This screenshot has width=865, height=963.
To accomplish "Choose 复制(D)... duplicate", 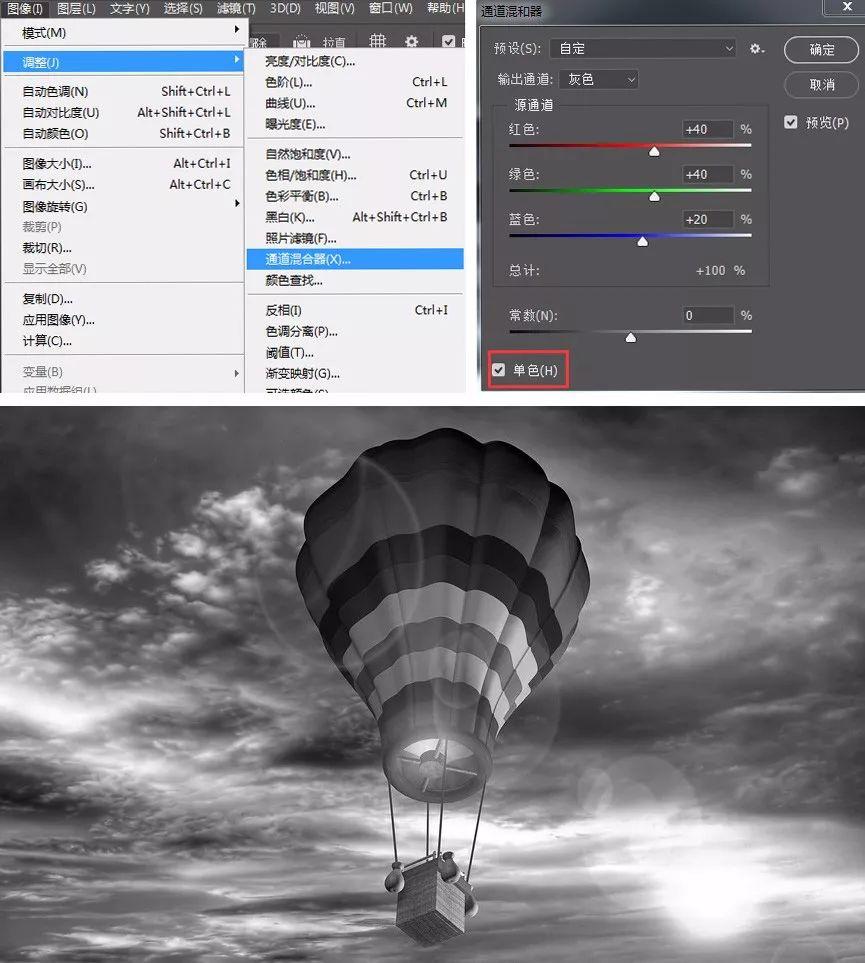I will pyautogui.click(x=124, y=299).
